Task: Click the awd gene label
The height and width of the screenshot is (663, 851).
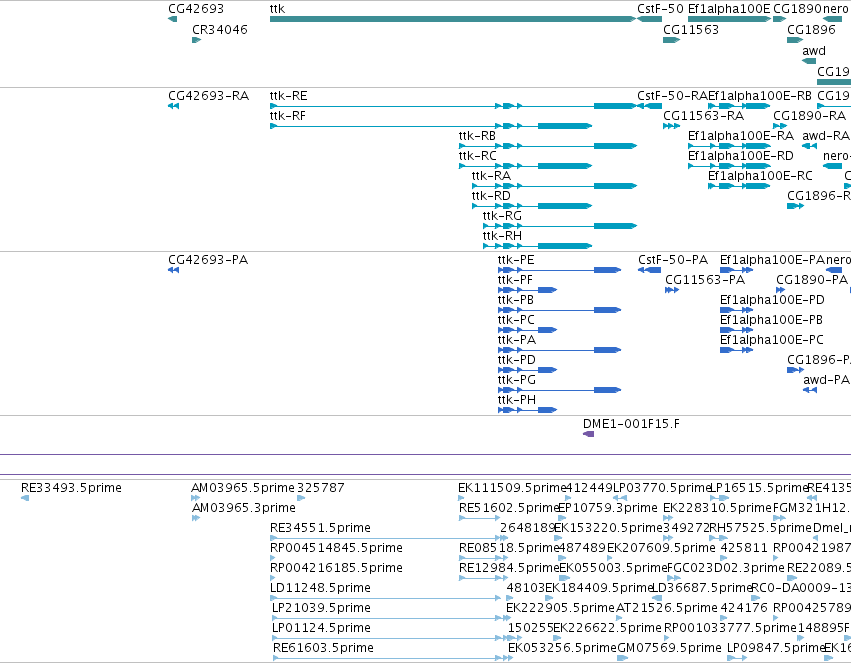Action: (x=814, y=51)
